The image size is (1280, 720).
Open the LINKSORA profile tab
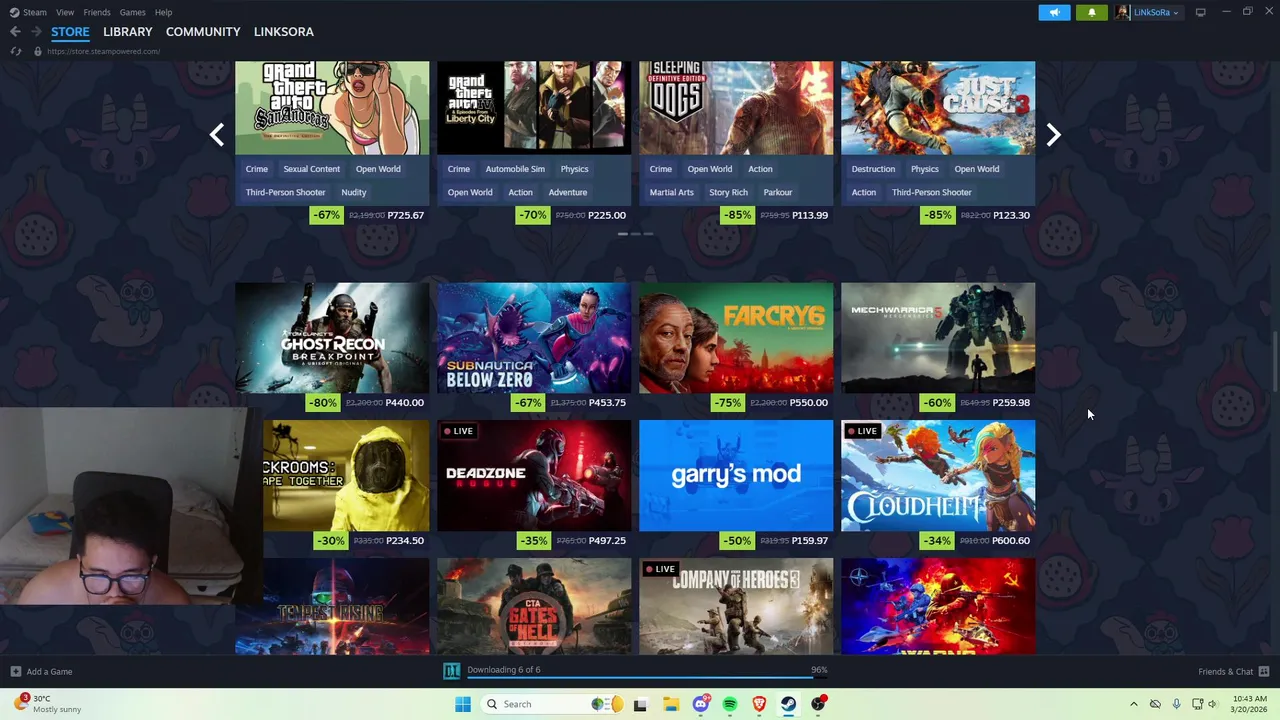pyautogui.click(x=284, y=32)
